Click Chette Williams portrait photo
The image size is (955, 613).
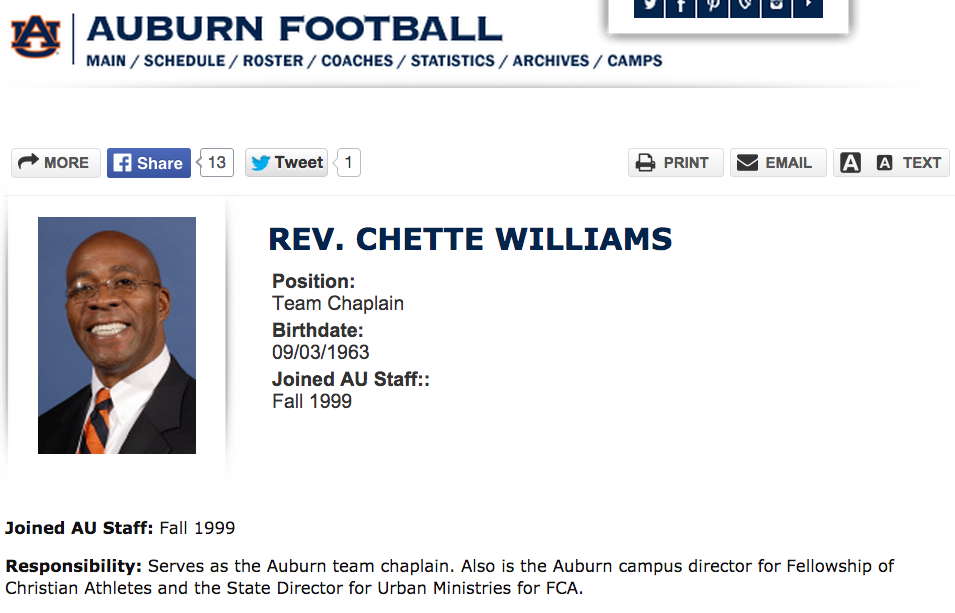[x=117, y=335]
